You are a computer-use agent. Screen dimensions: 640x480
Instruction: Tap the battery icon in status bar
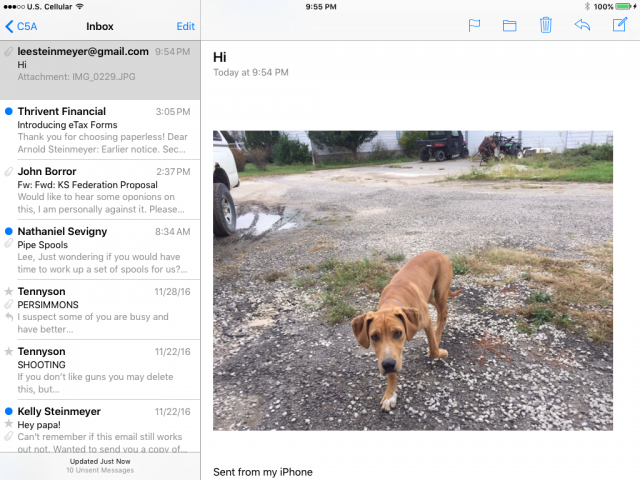(x=625, y=6)
